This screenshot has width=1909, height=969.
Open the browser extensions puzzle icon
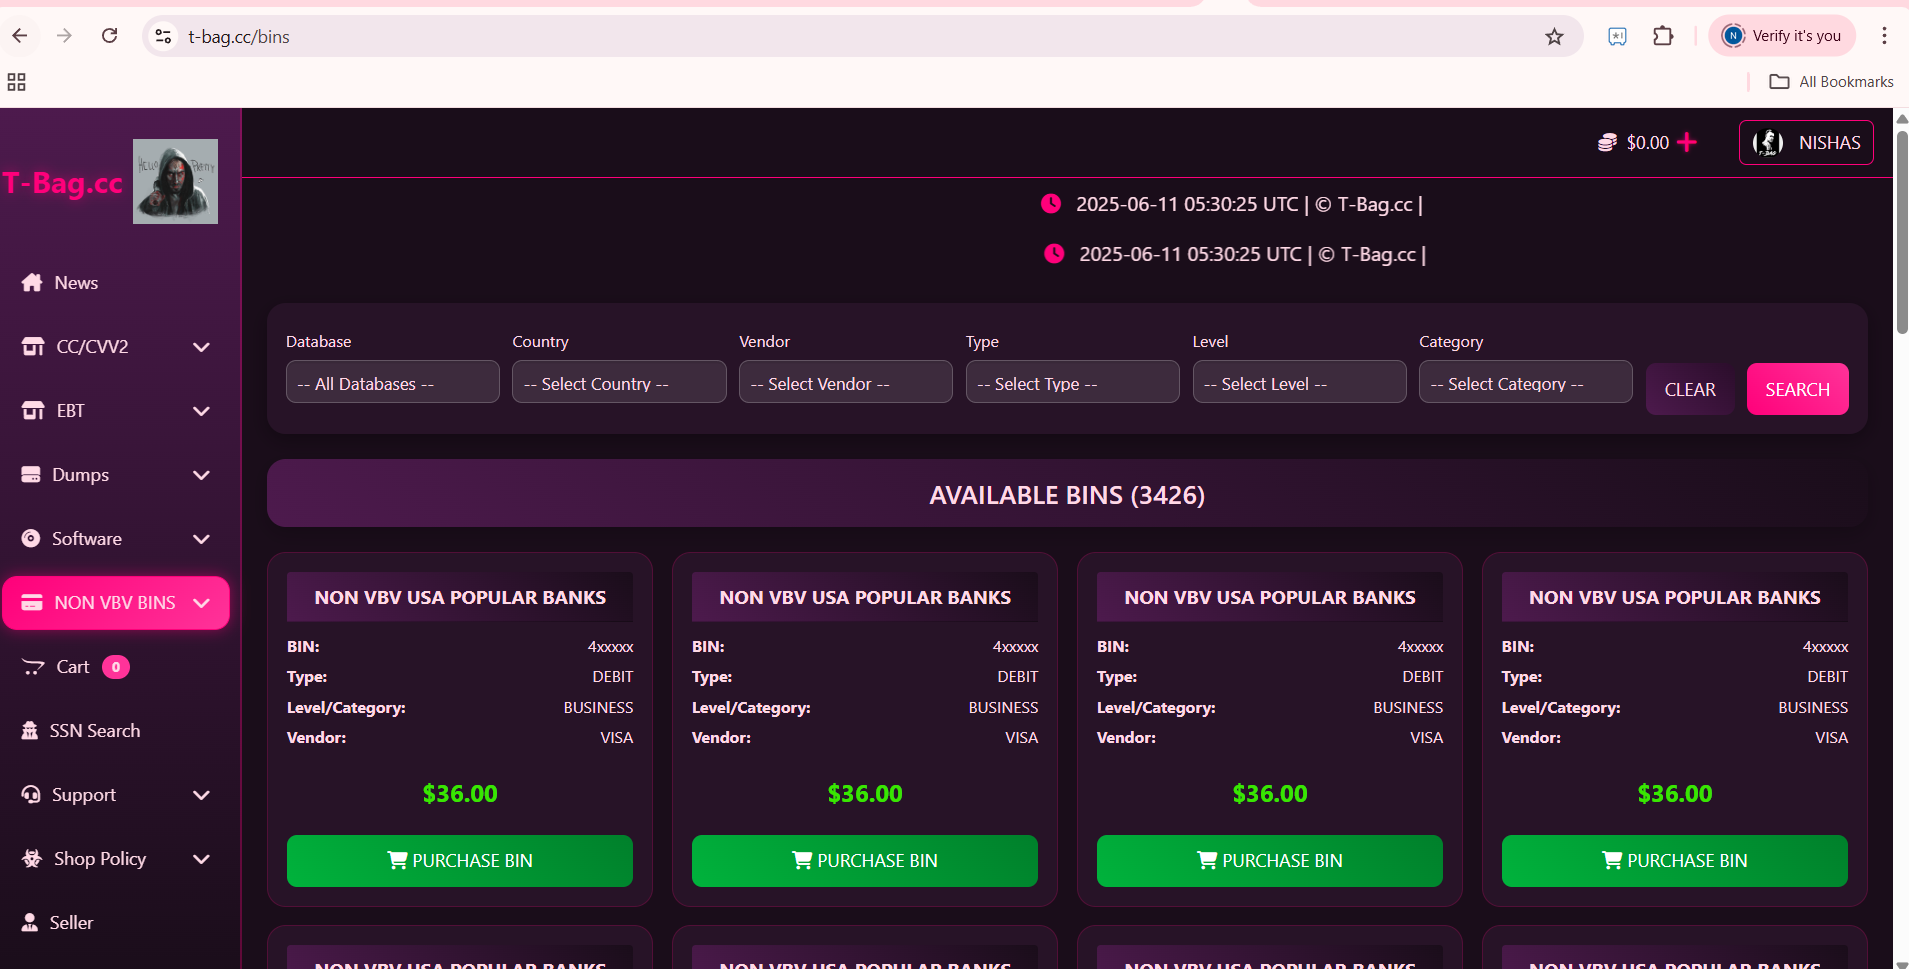[1663, 36]
